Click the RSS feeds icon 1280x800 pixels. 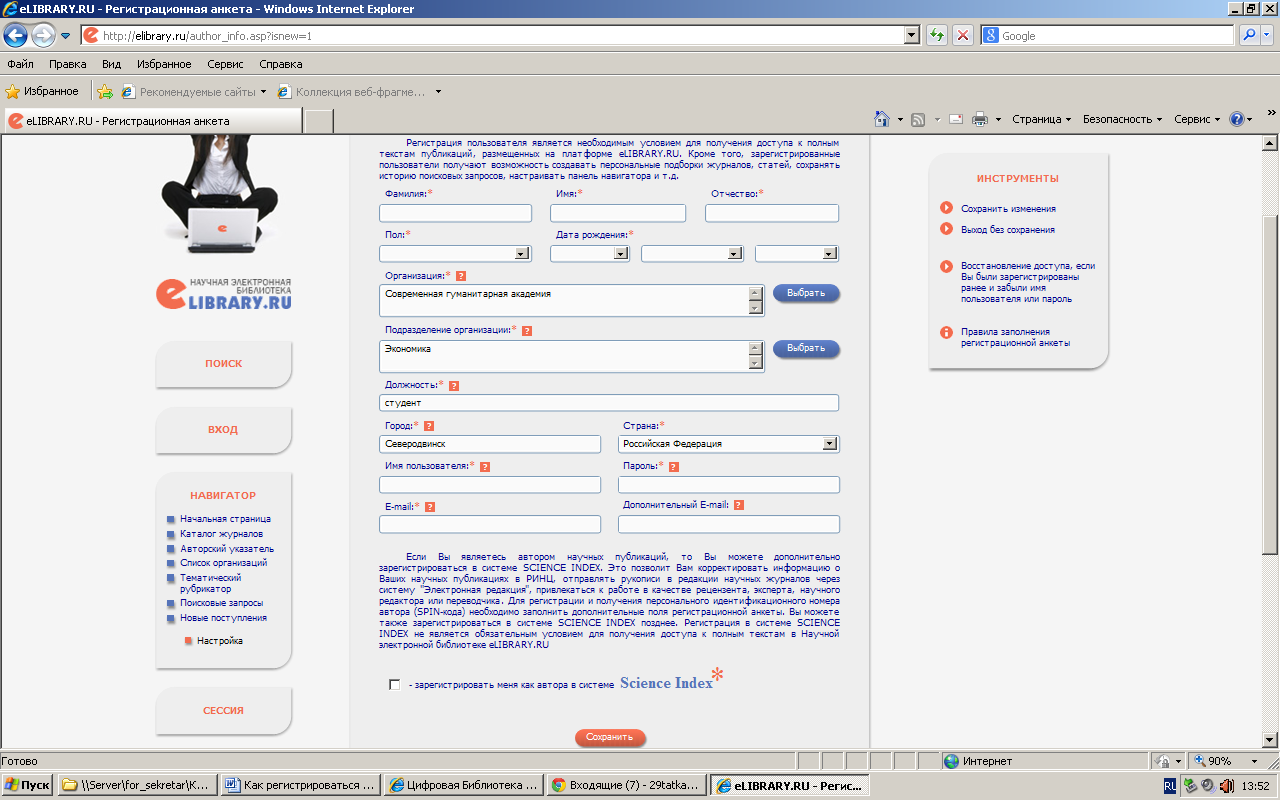click(x=918, y=119)
